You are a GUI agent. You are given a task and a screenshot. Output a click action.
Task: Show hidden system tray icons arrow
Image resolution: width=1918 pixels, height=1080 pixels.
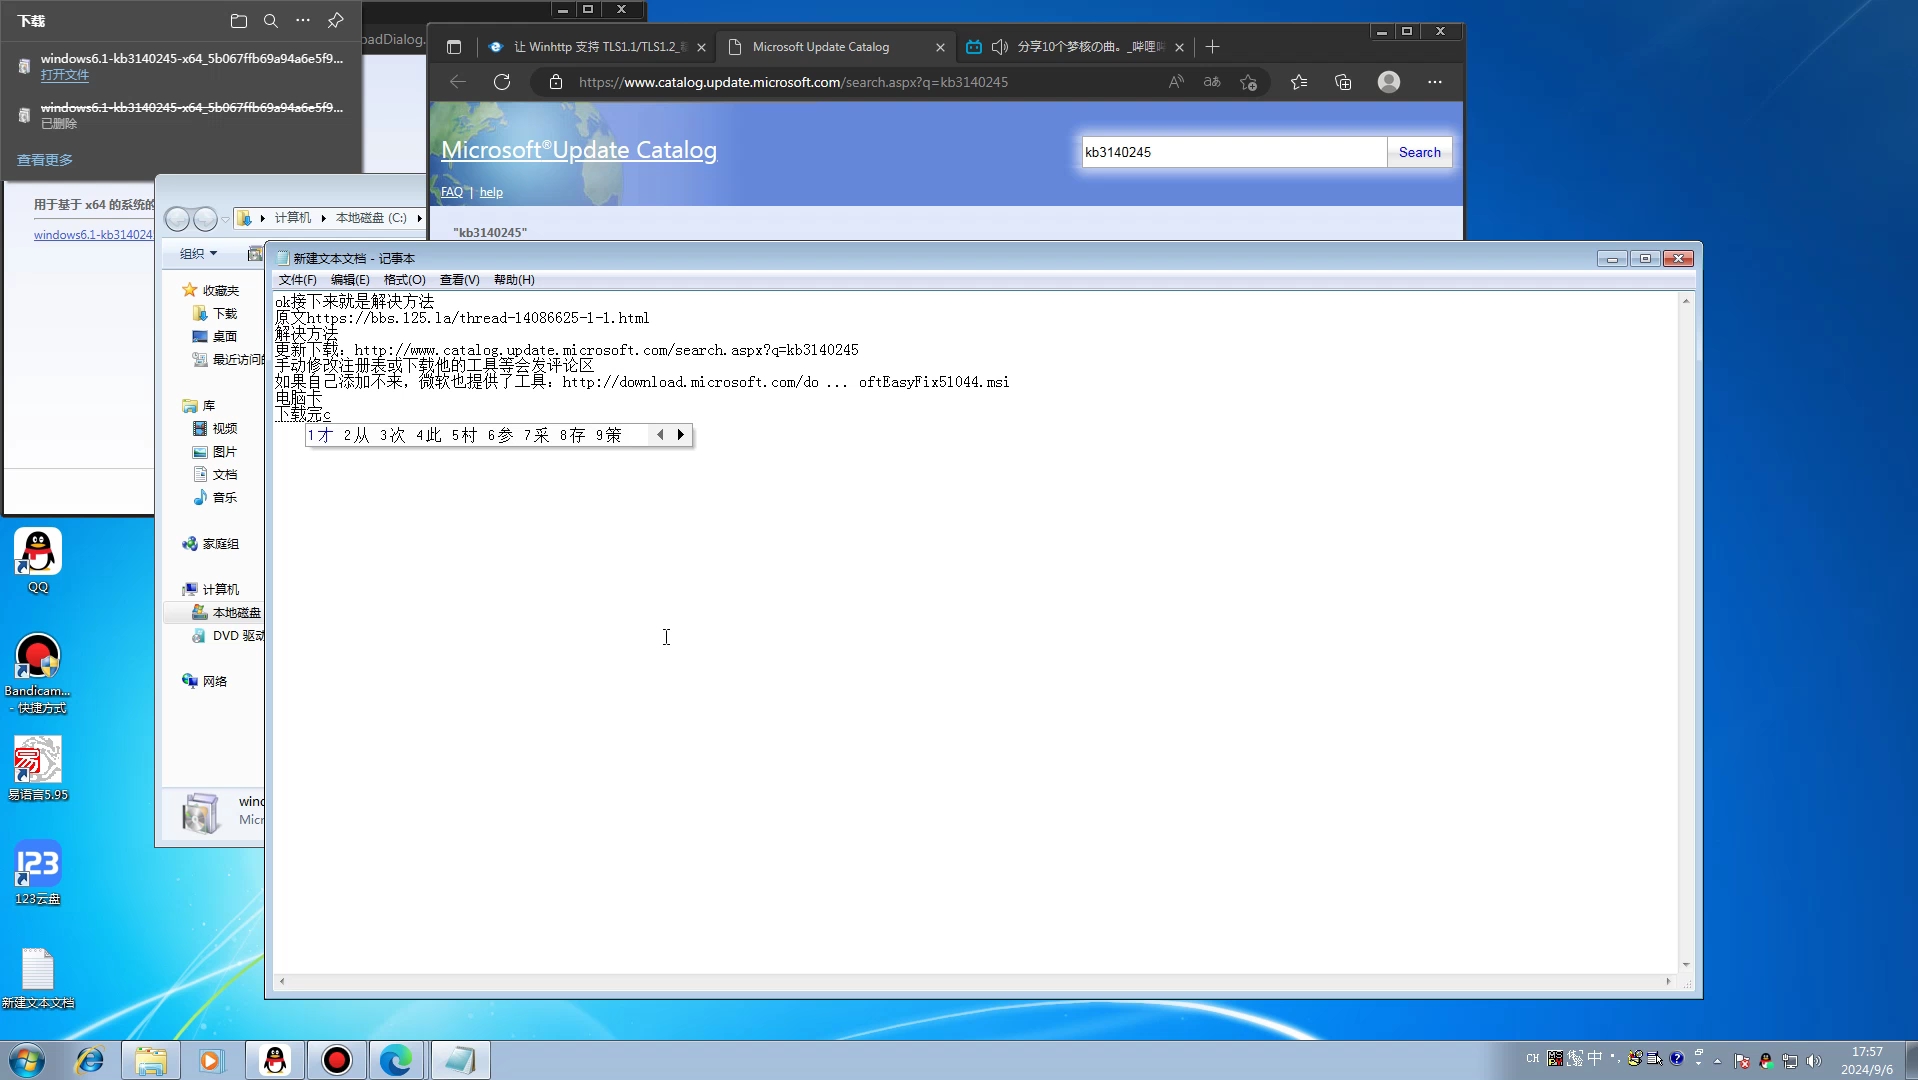click(x=1718, y=1060)
